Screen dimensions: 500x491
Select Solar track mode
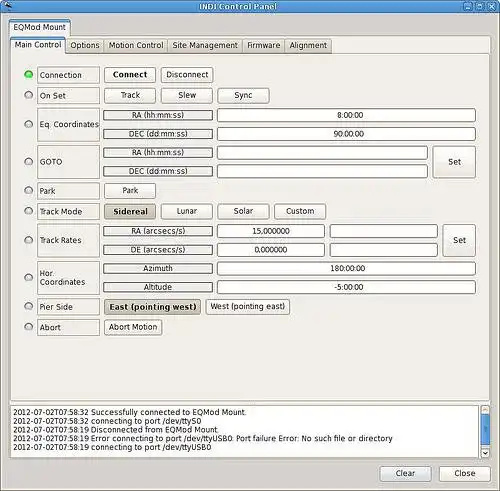click(x=243, y=211)
